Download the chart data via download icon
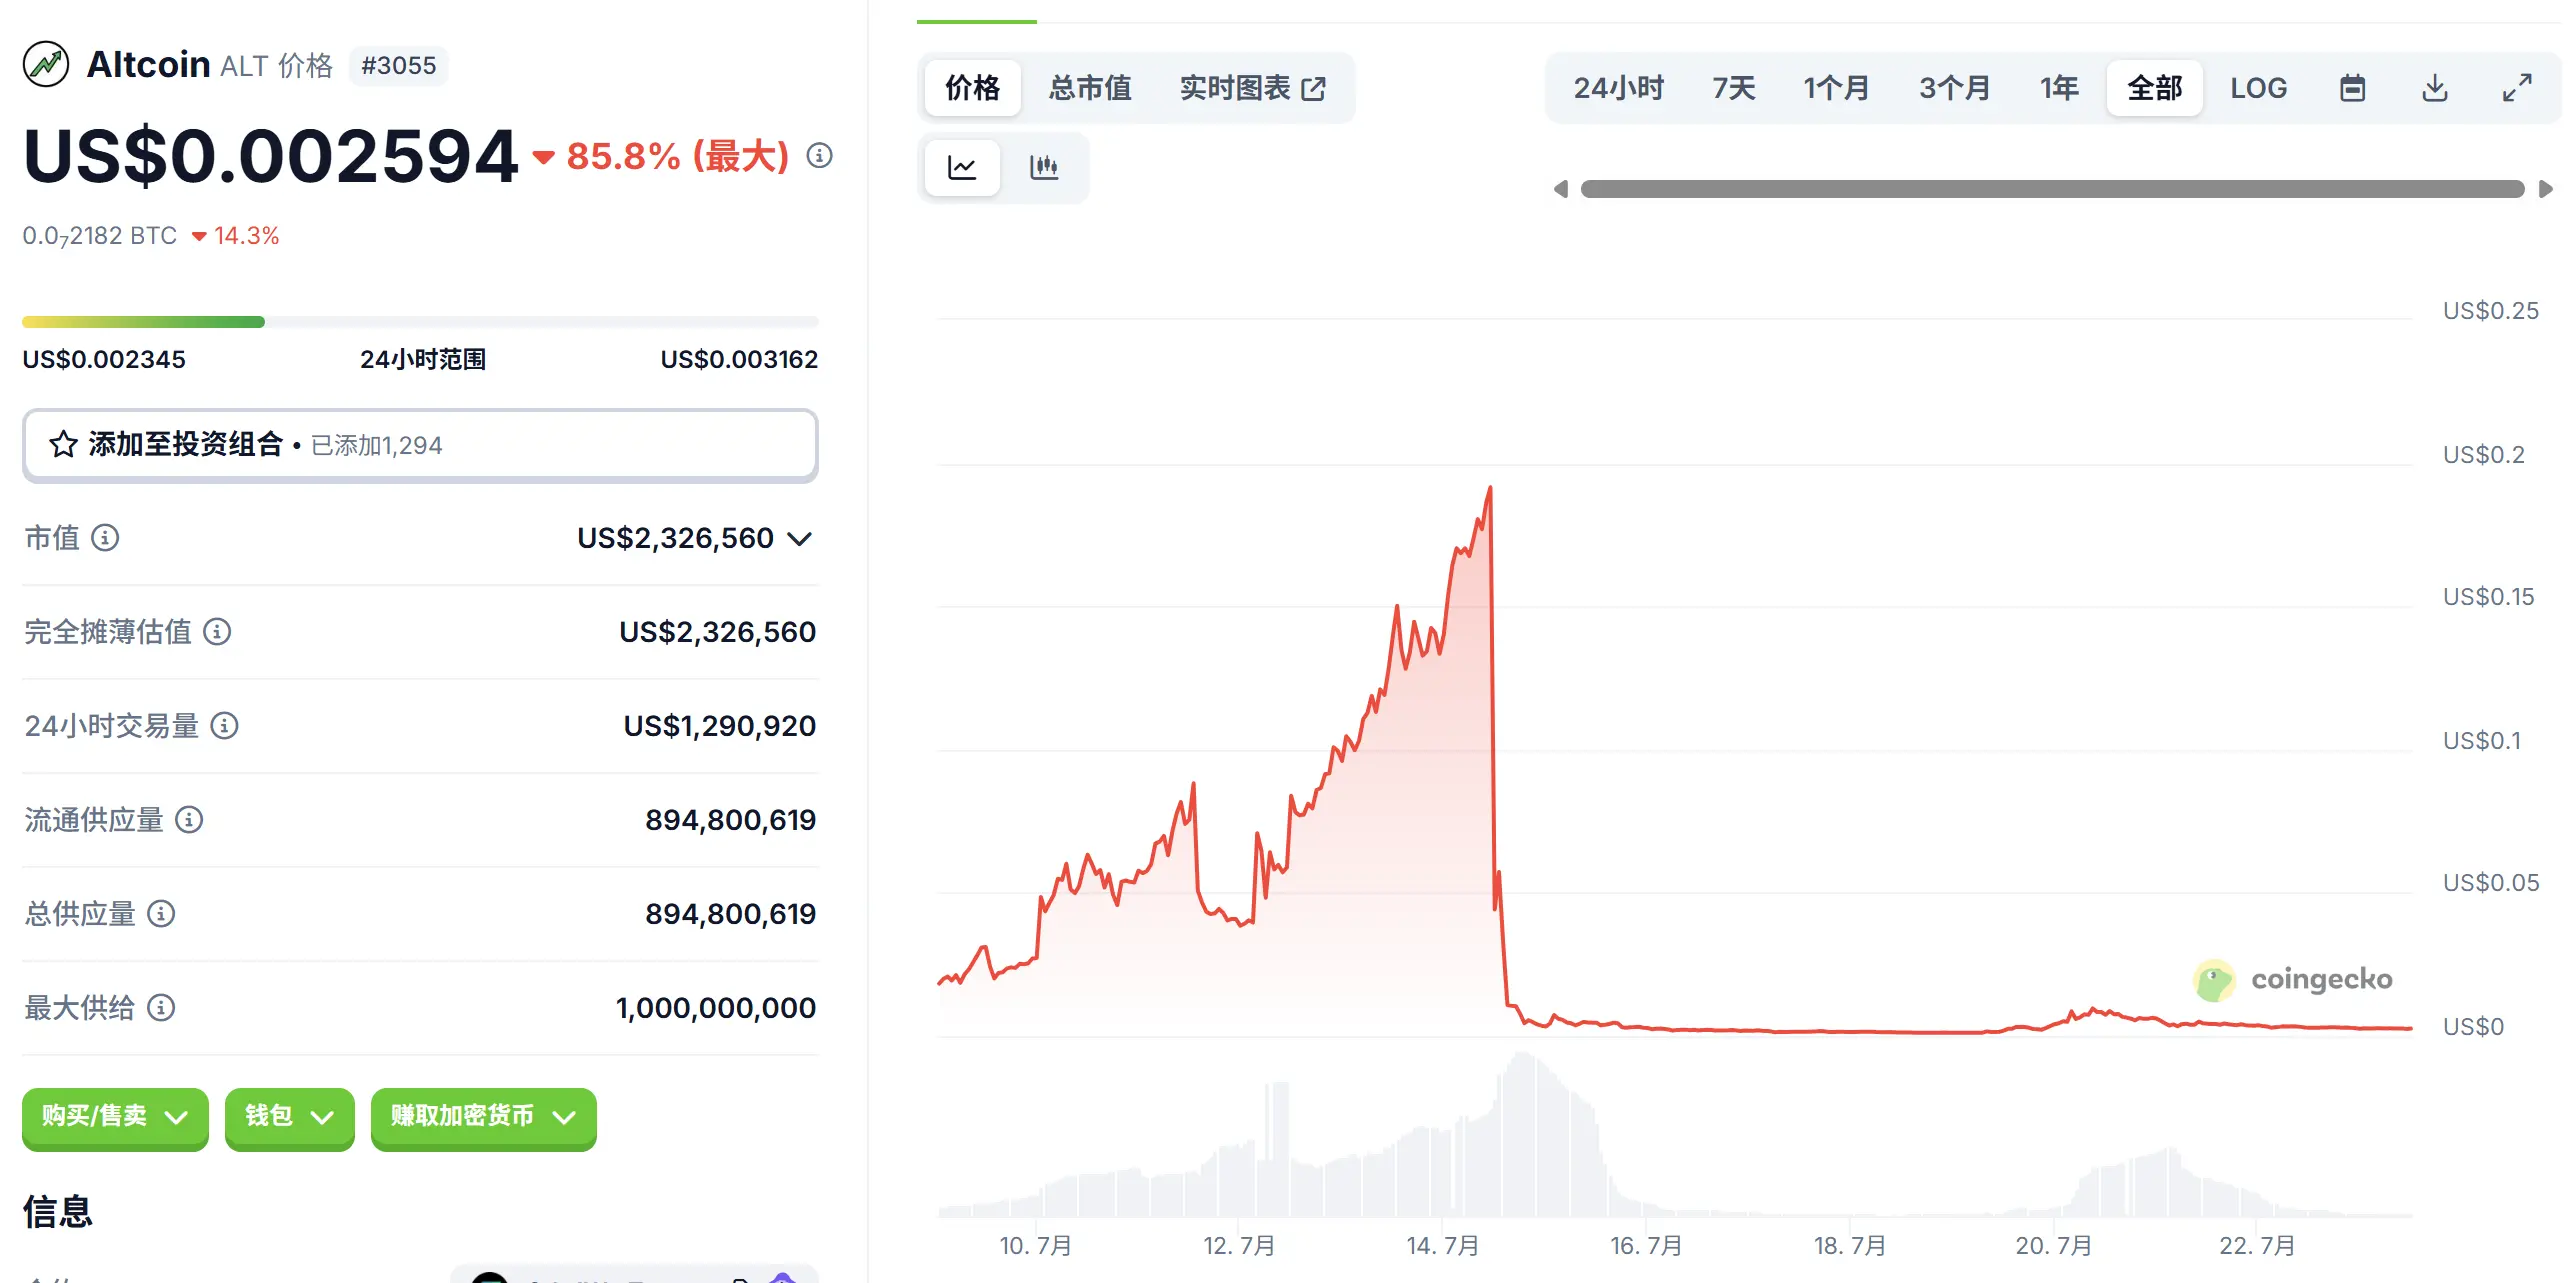This screenshot has width=2572, height=1283. coord(2436,88)
